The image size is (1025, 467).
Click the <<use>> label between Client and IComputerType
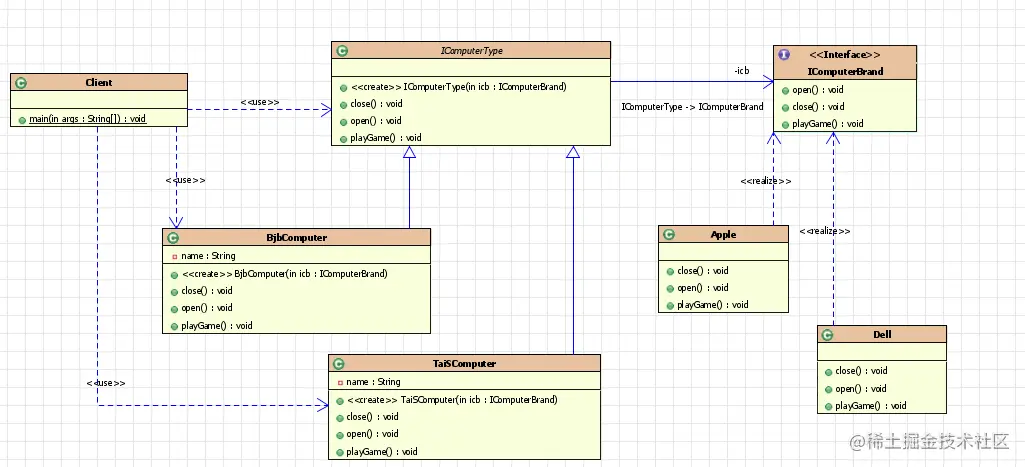[260, 102]
